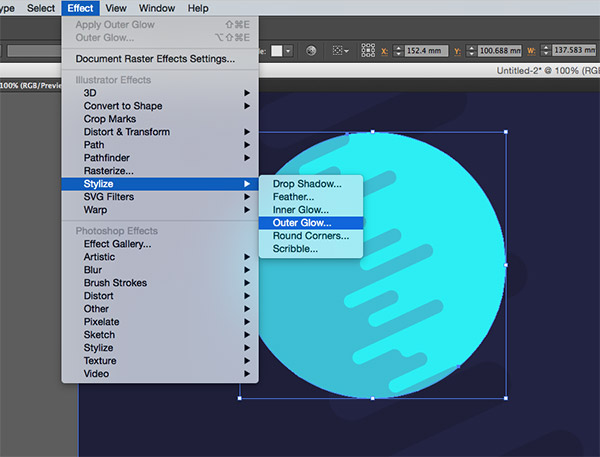This screenshot has height=457, width=600.
Task: Open the Align options icon
Action: click(339, 49)
